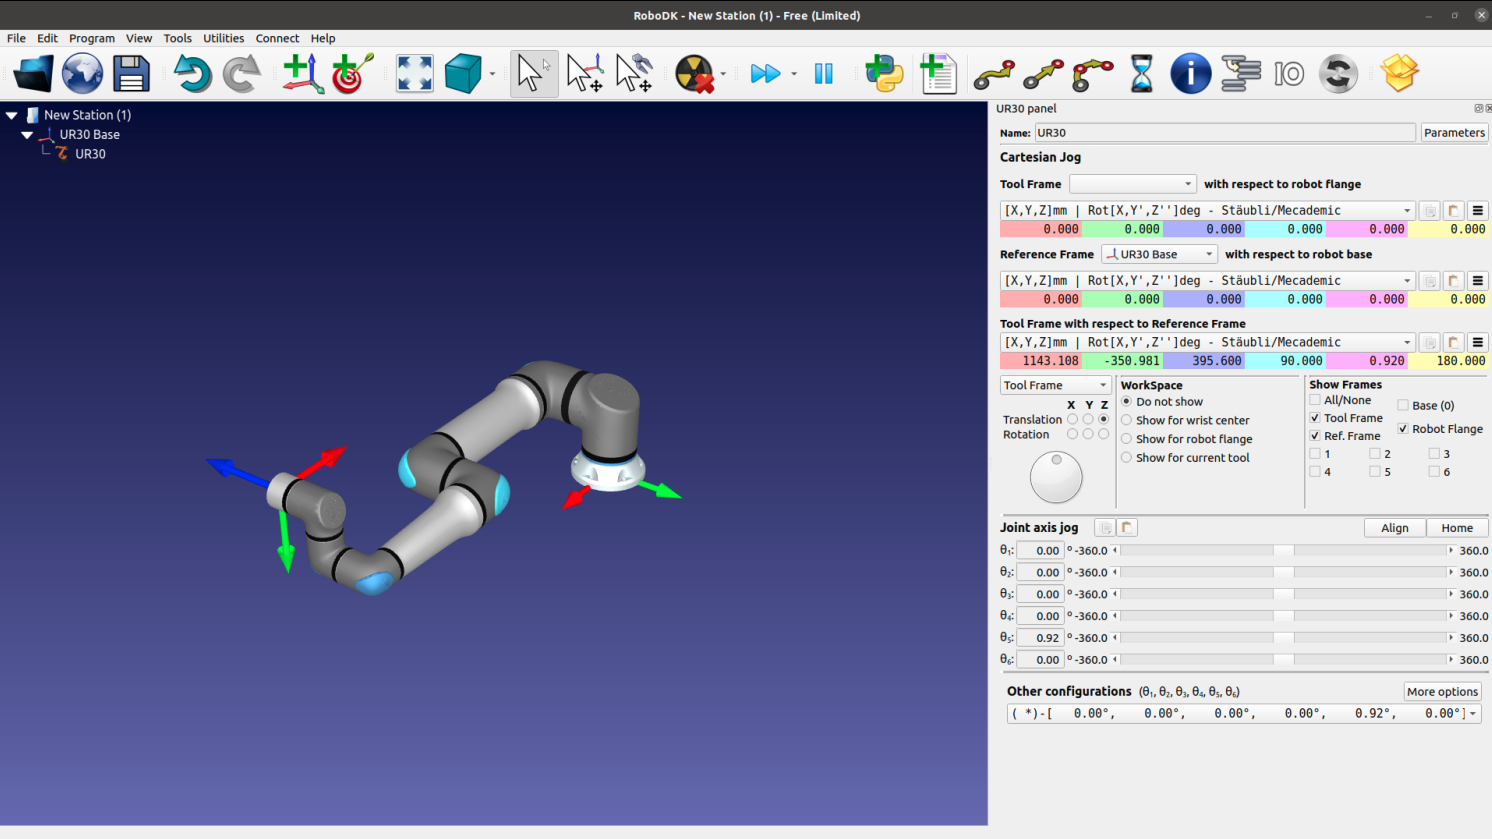Viewport: 1492px width, 839px height.
Task: Select Show for wrist center workspace
Action: [1127, 420]
